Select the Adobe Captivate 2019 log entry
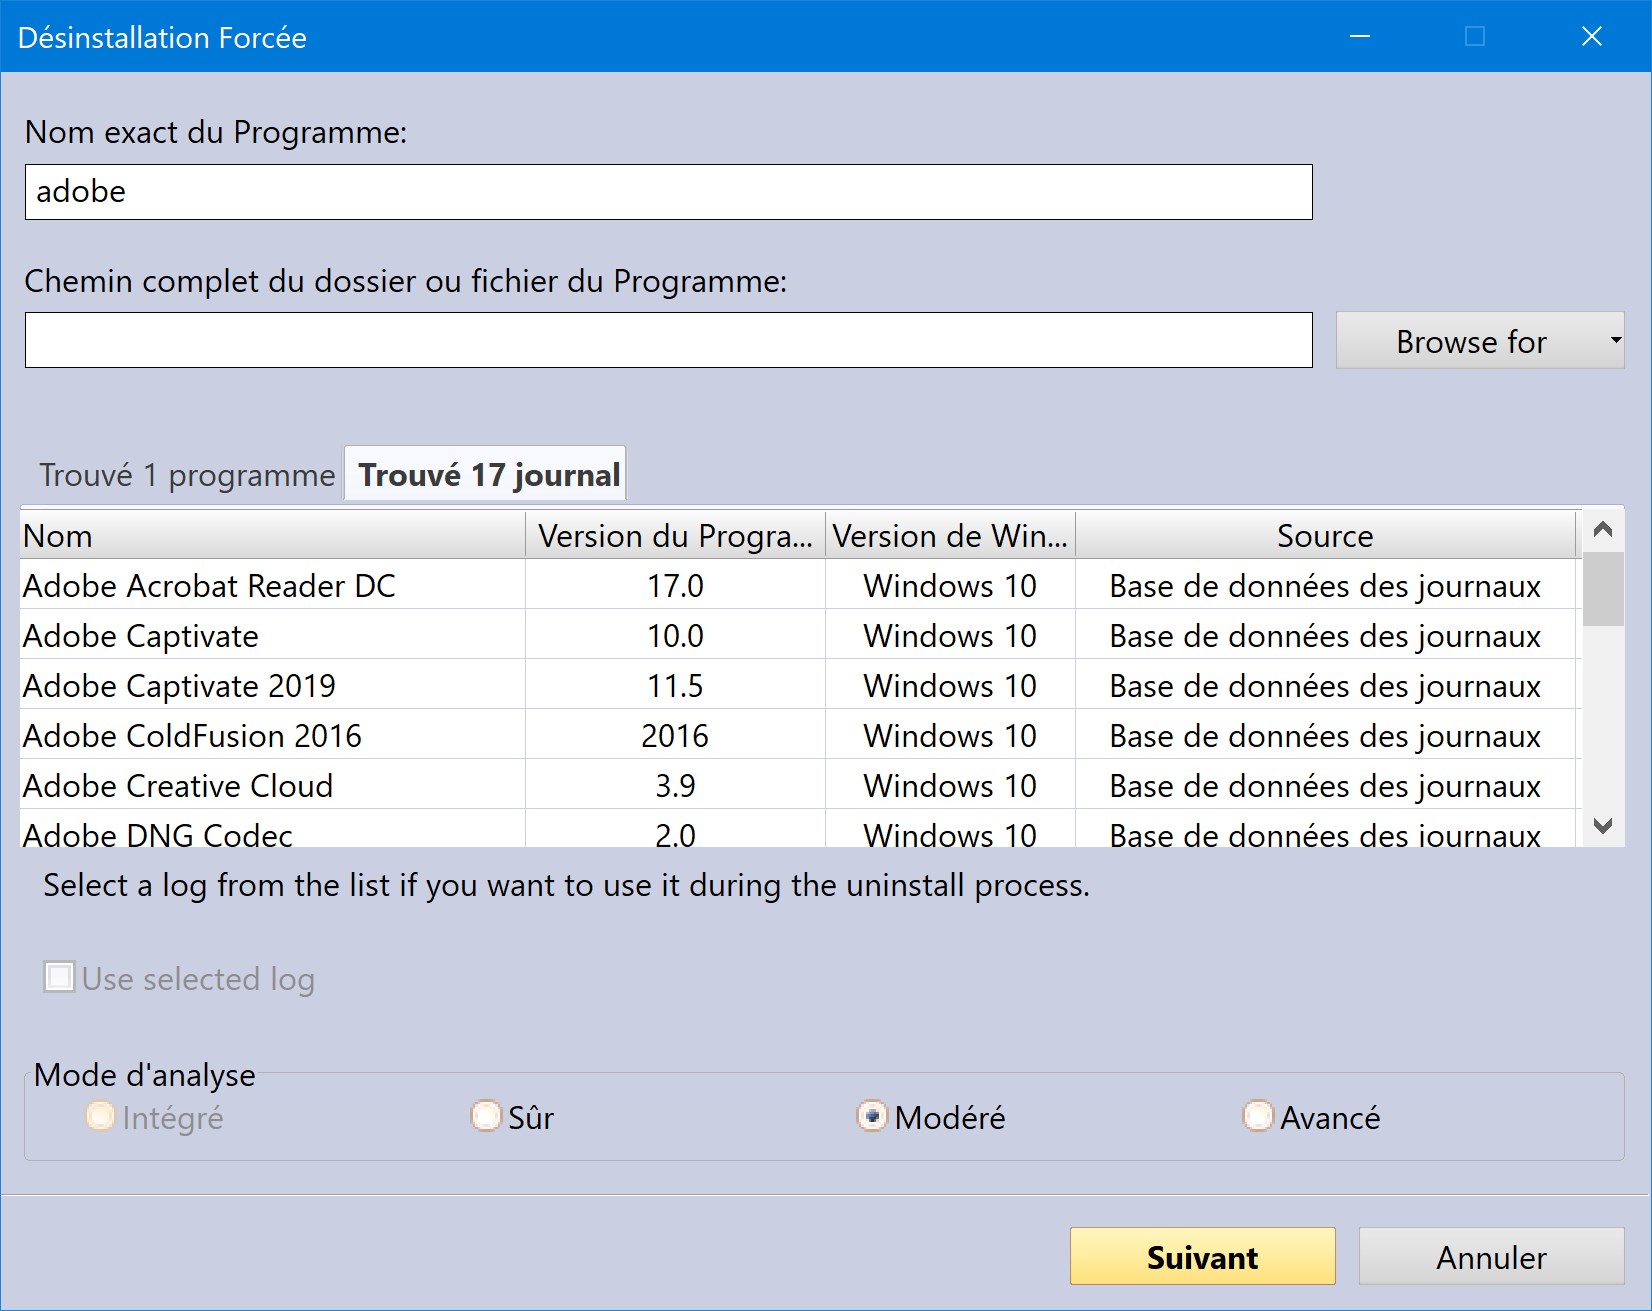The width and height of the screenshot is (1652, 1311). coord(798,685)
